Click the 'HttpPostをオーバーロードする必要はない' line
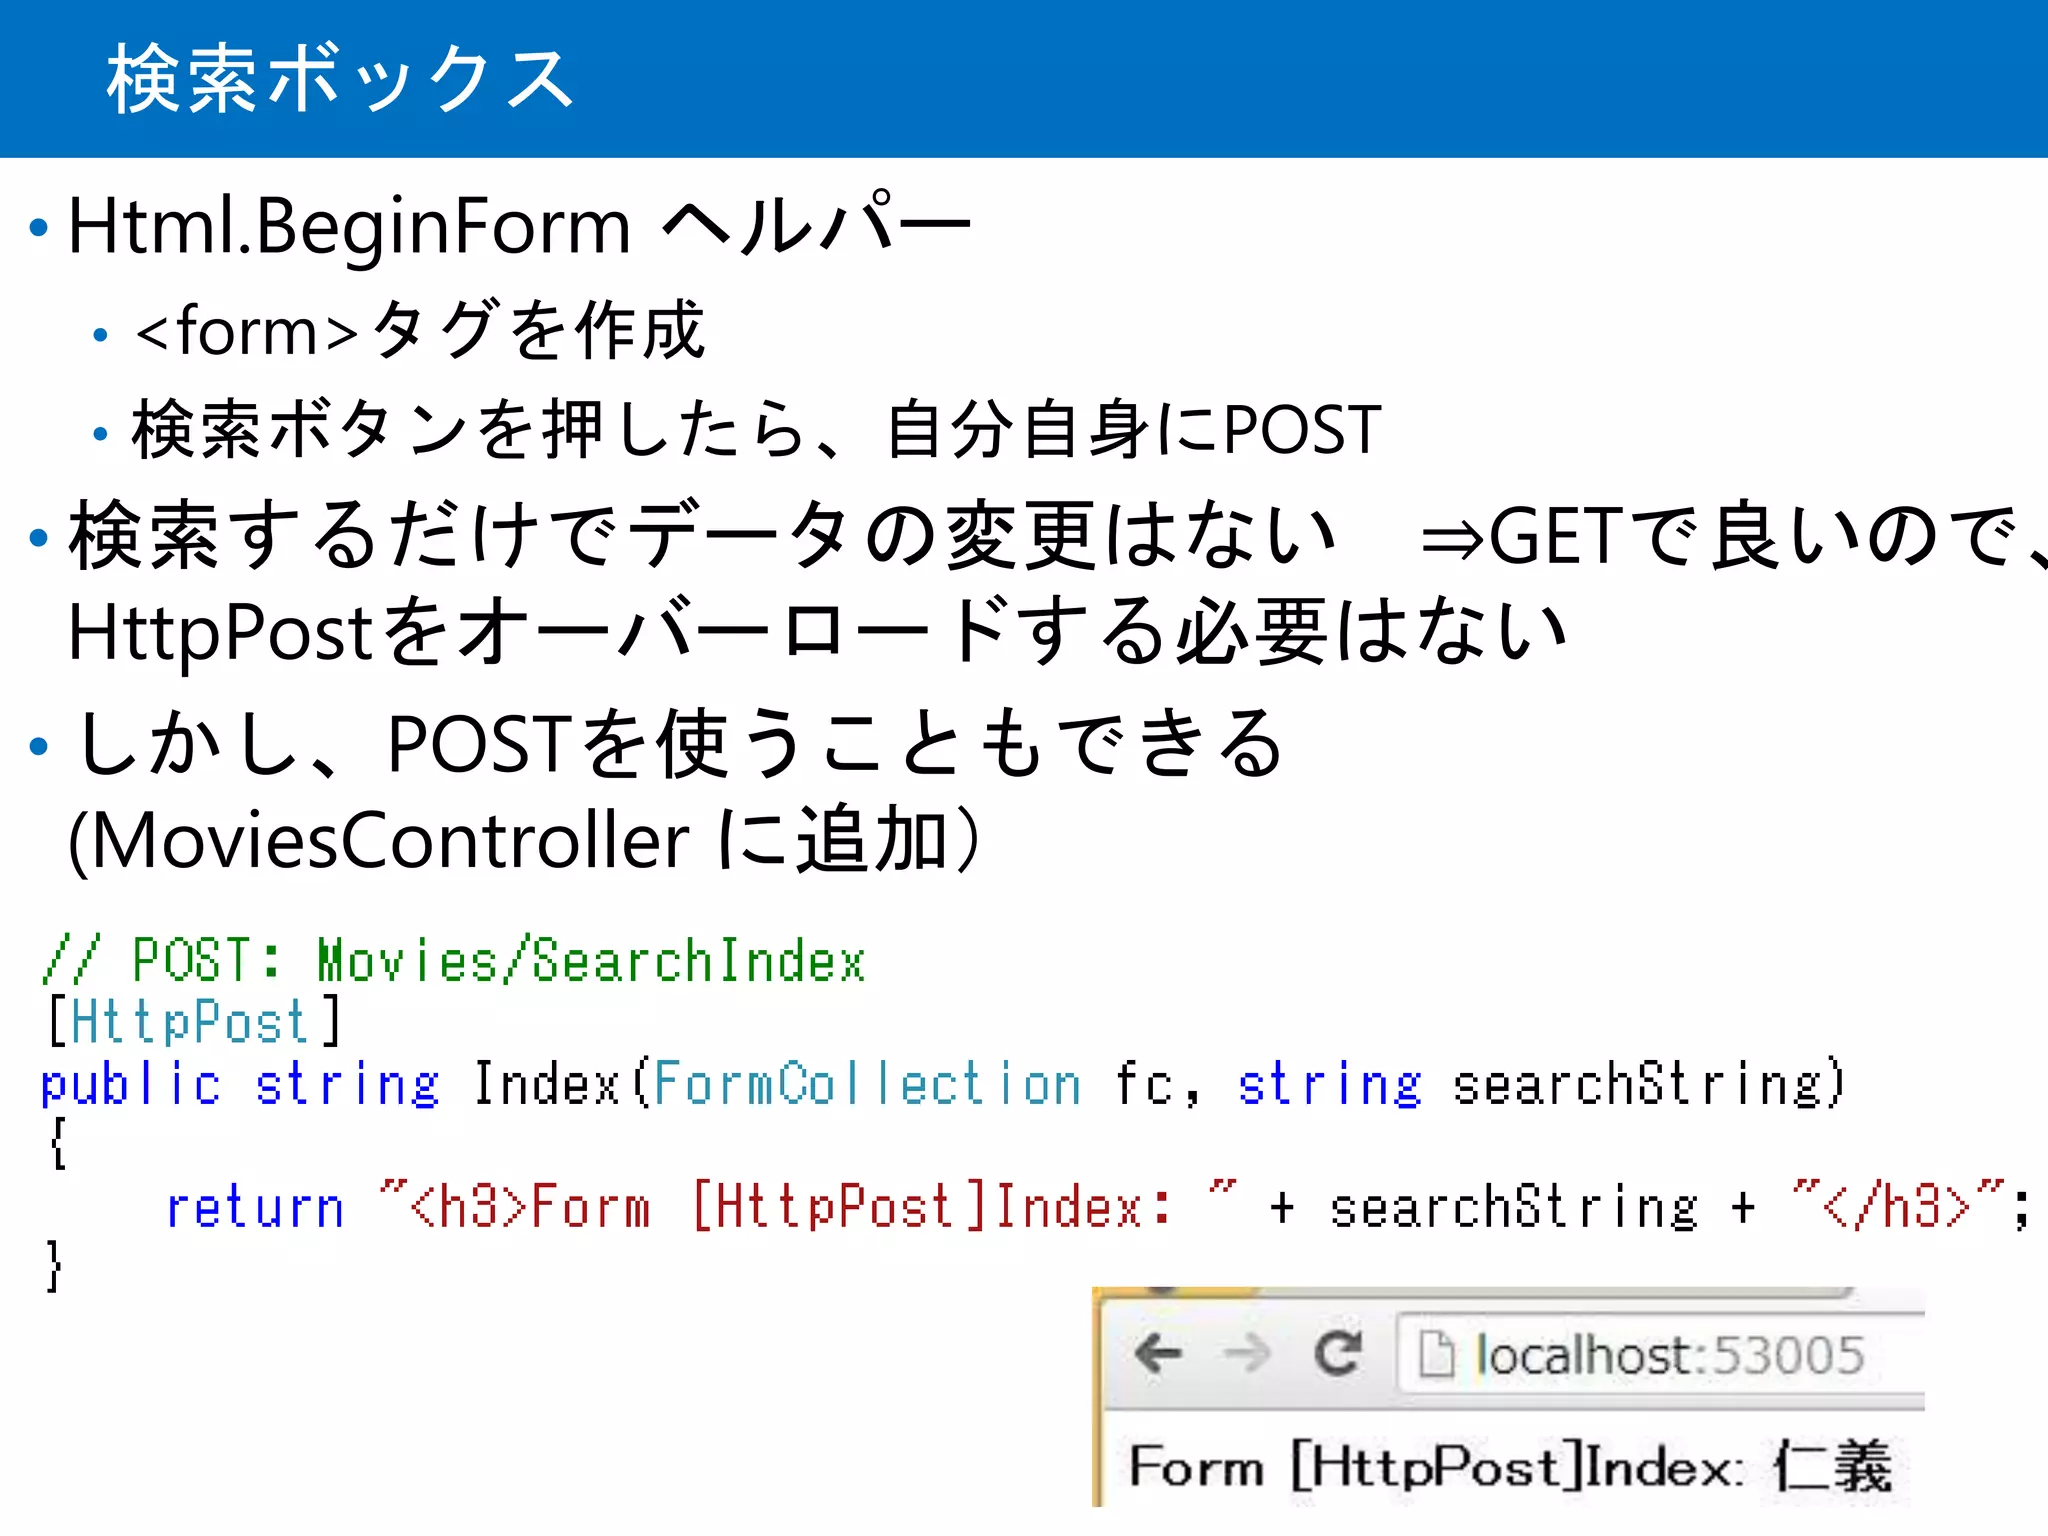Image resolution: width=2048 pixels, height=1536 pixels. (816, 632)
